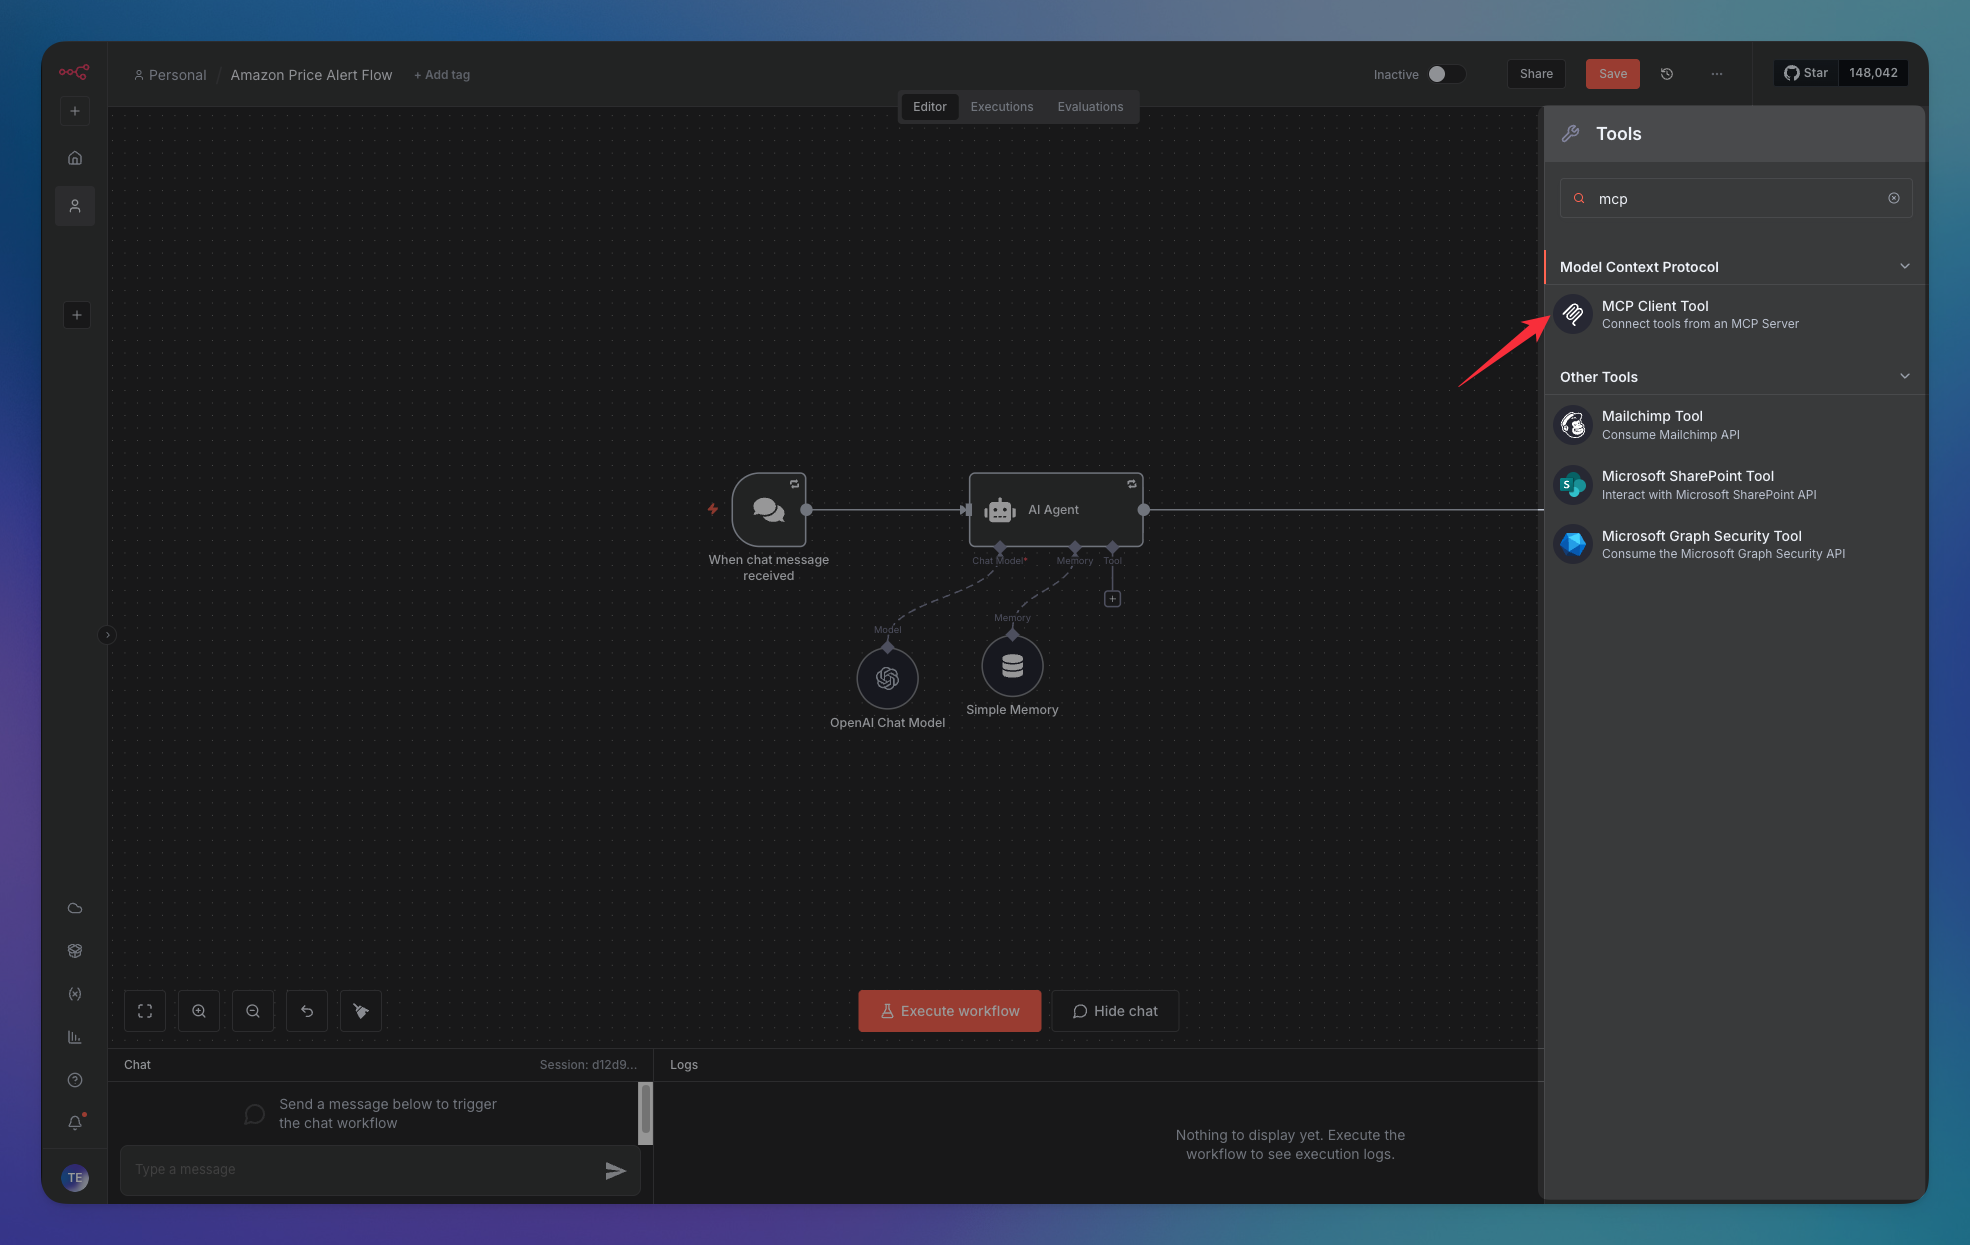
Task: Open workflow history clock icon
Action: click(1667, 74)
